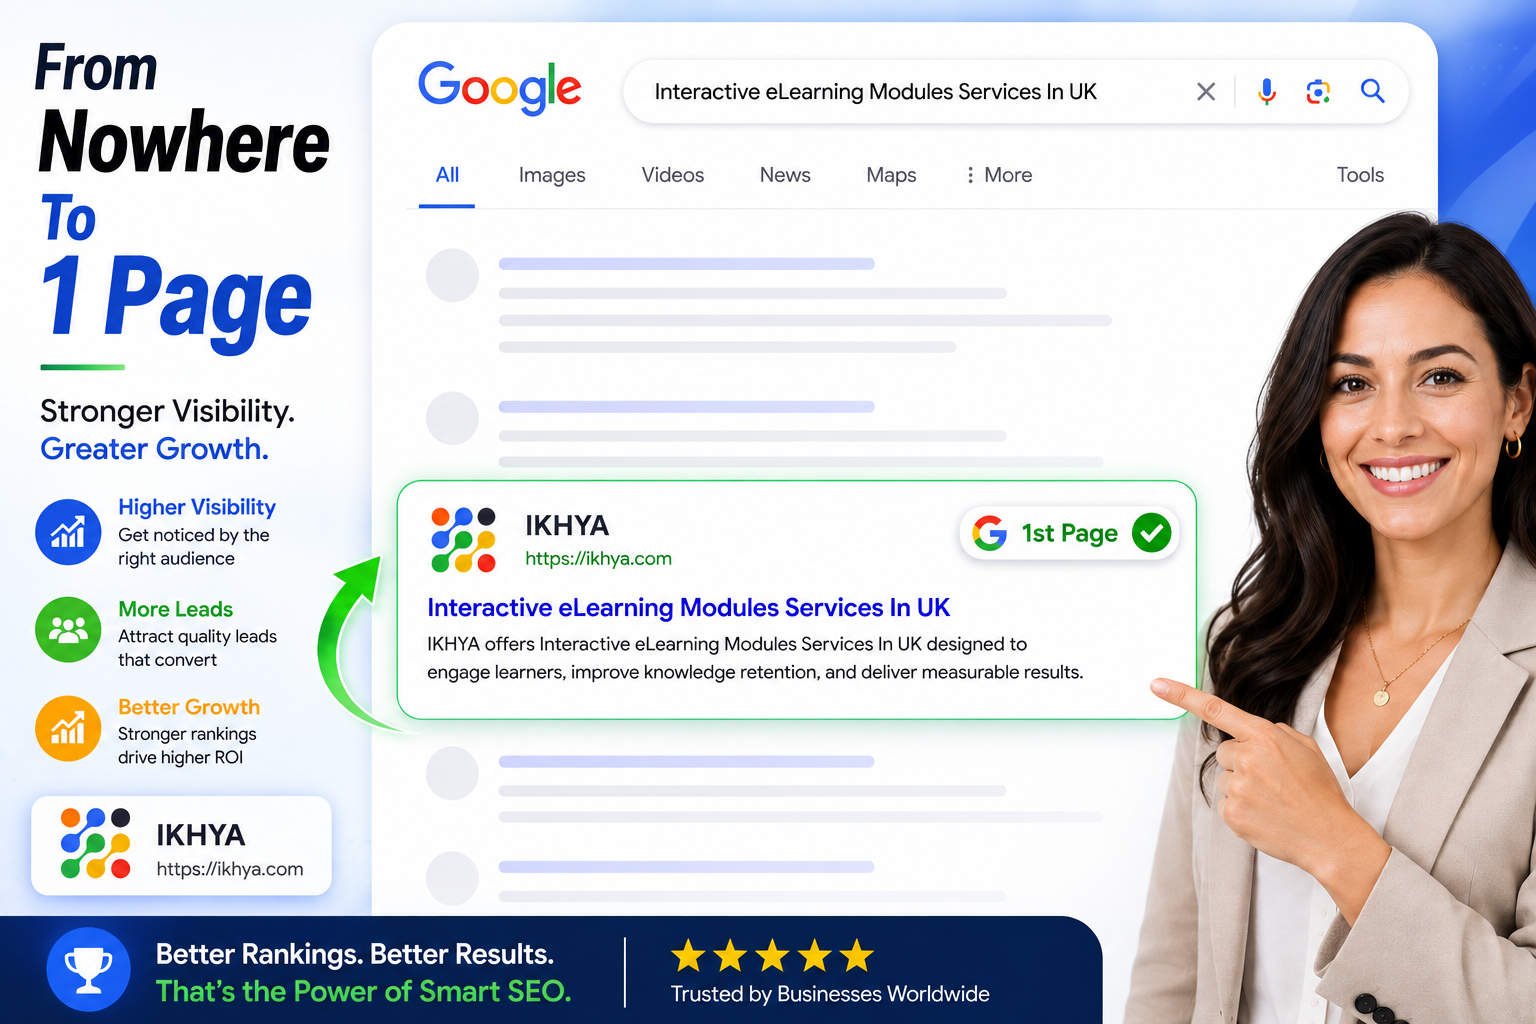Click the Stronger rankings drive higher ROI text
The image size is (1536, 1024).
(x=187, y=746)
